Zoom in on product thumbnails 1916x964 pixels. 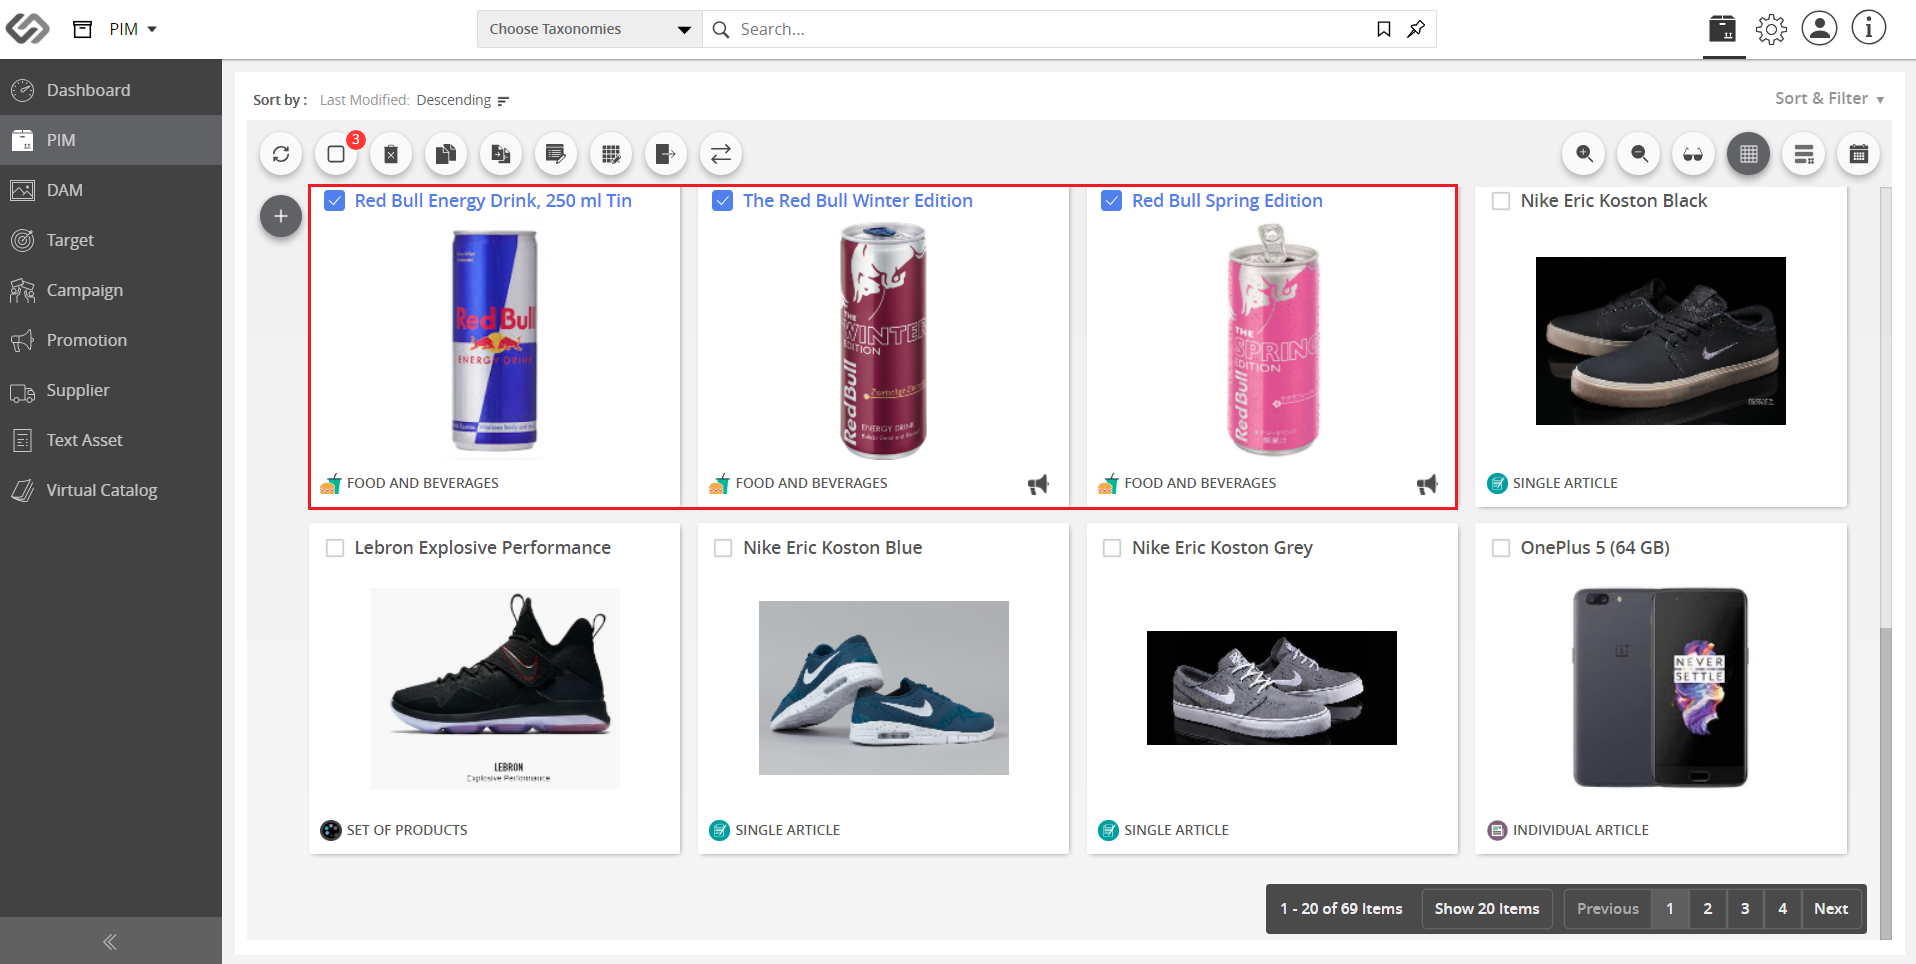coord(1584,154)
